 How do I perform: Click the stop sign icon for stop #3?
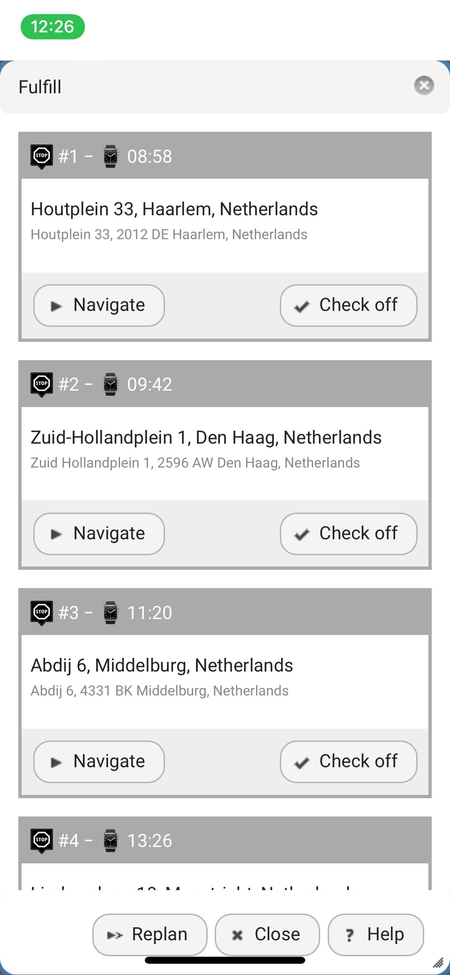click(x=42, y=613)
